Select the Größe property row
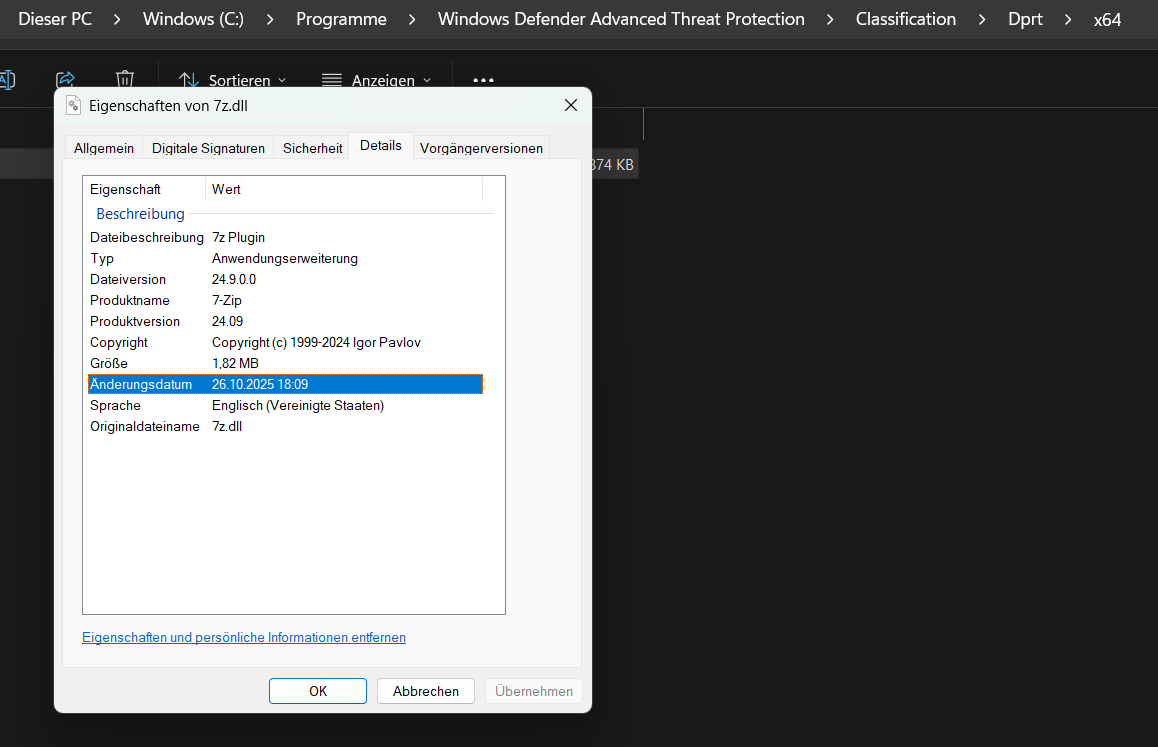The width and height of the screenshot is (1158, 747). click(285, 364)
